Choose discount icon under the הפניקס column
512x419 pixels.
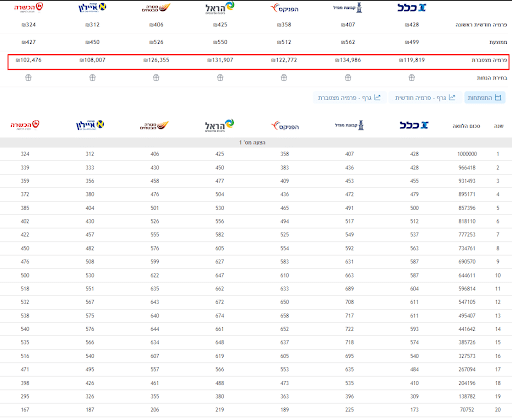click(x=284, y=78)
